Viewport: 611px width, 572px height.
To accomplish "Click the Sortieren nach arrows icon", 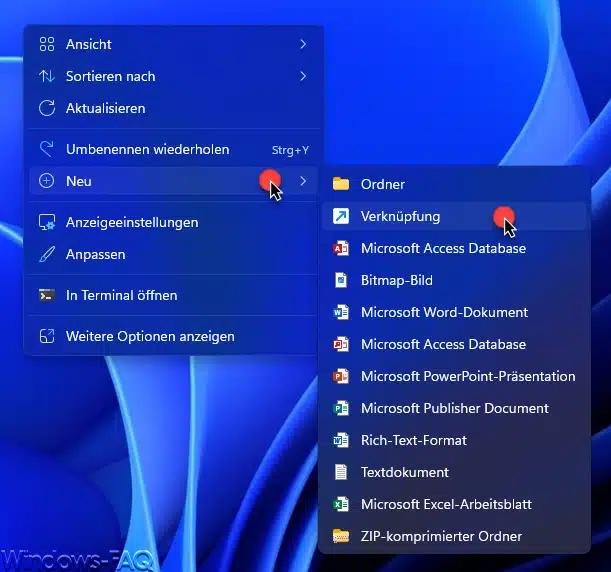I will [x=47, y=76].
